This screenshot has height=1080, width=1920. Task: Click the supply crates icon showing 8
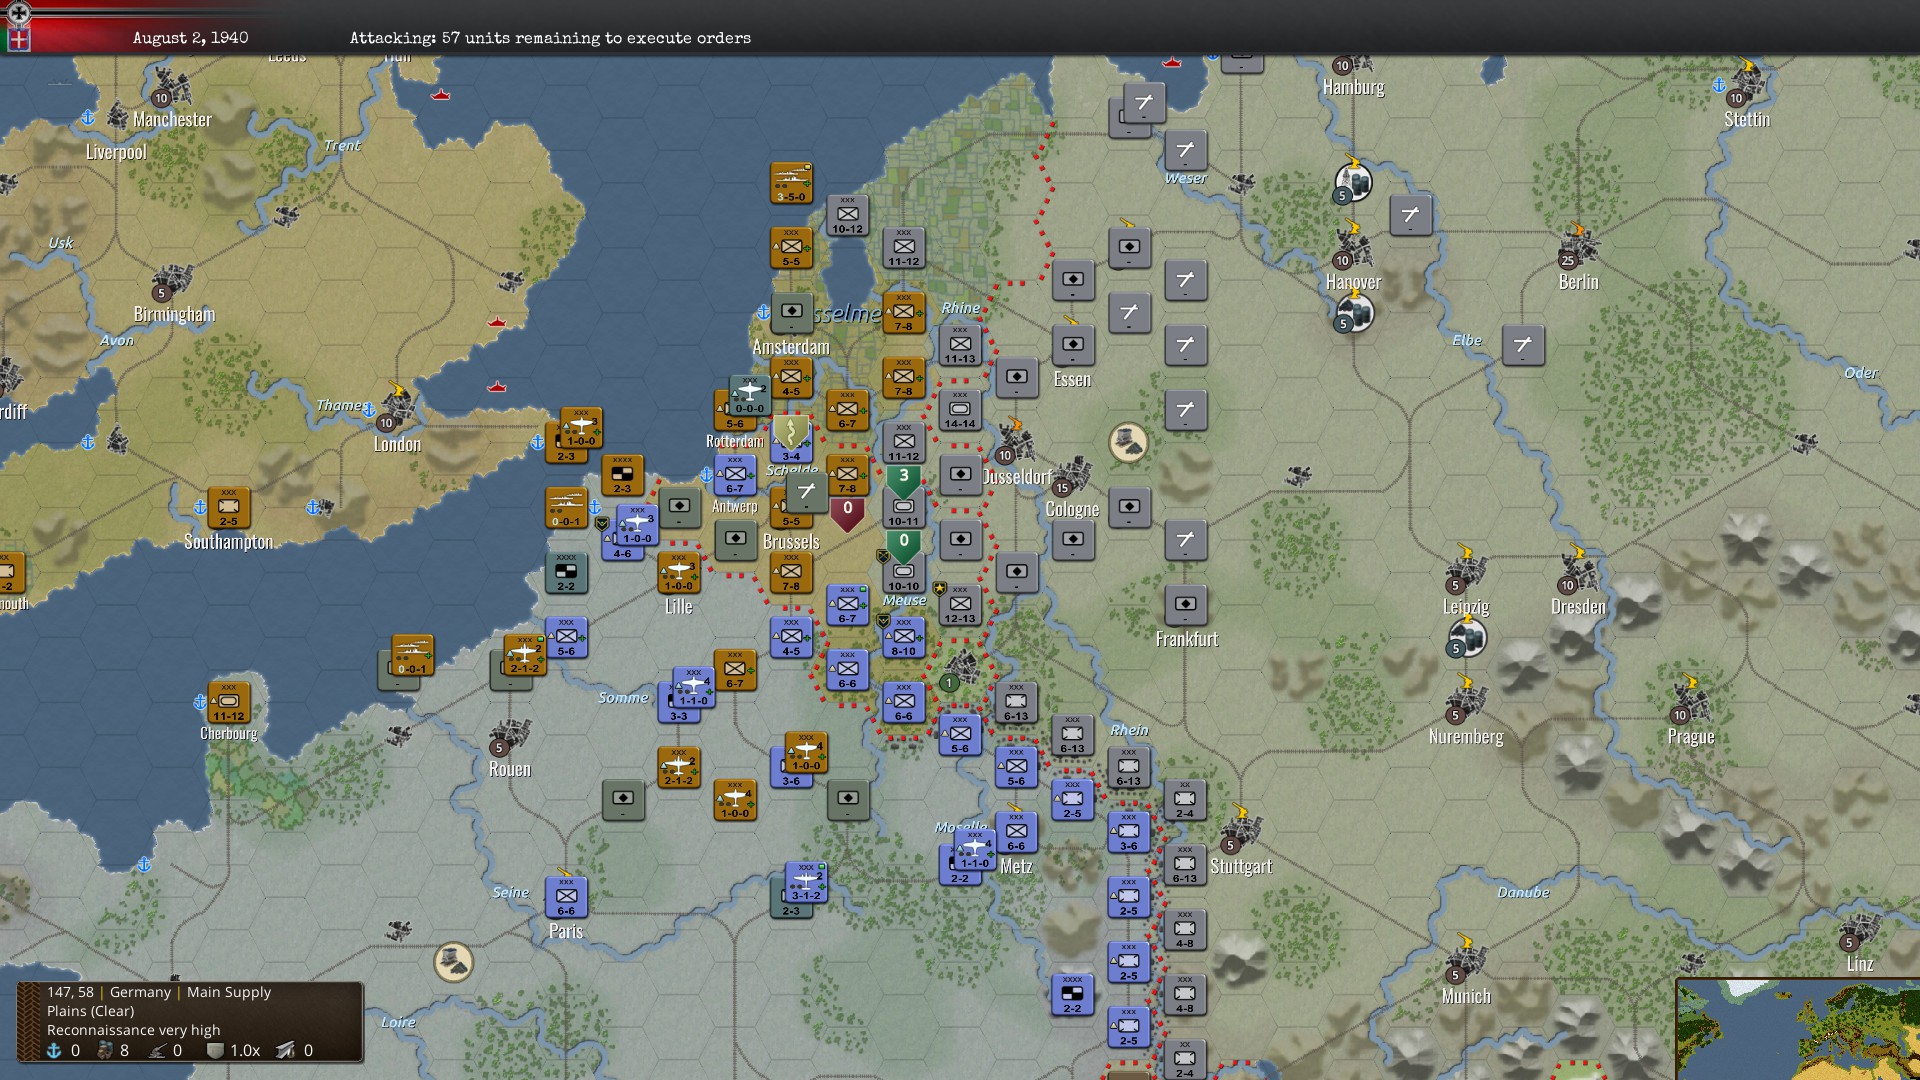(105, 1050)
